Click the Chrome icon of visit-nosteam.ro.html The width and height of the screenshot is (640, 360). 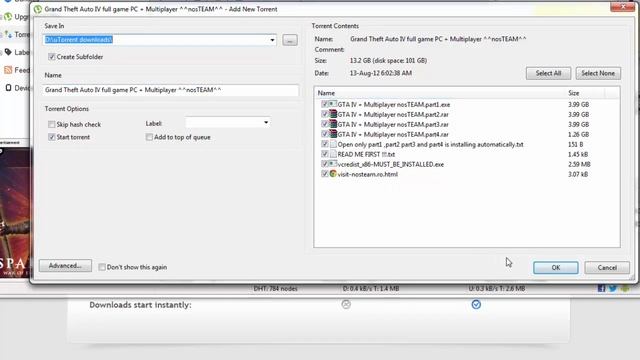333,174
